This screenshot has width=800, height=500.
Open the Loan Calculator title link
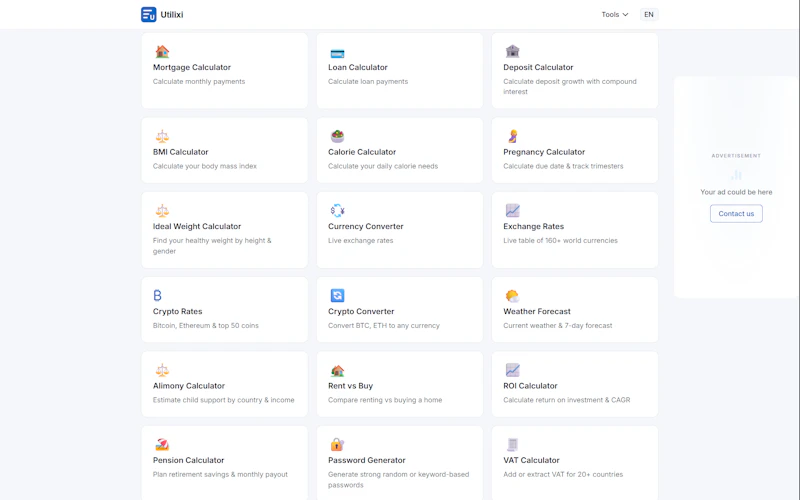(358, 67)
